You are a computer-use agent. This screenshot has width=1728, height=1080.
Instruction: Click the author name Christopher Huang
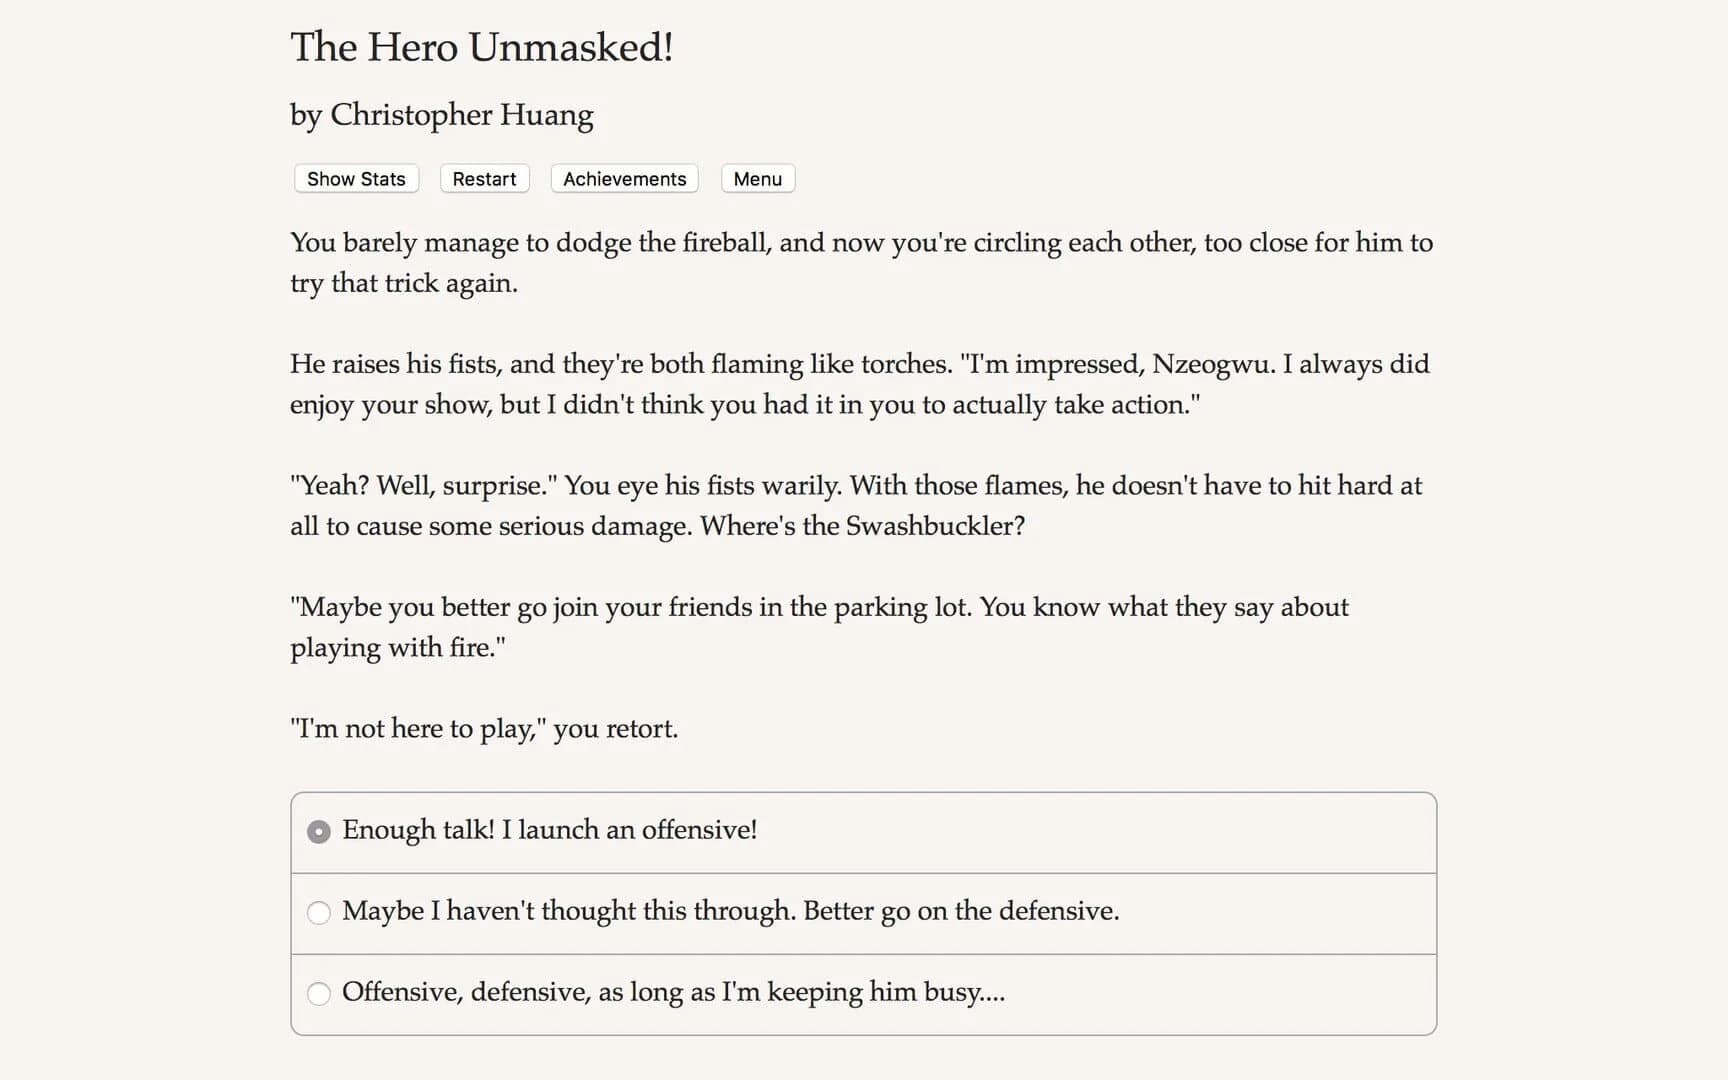tap(441, 114)
